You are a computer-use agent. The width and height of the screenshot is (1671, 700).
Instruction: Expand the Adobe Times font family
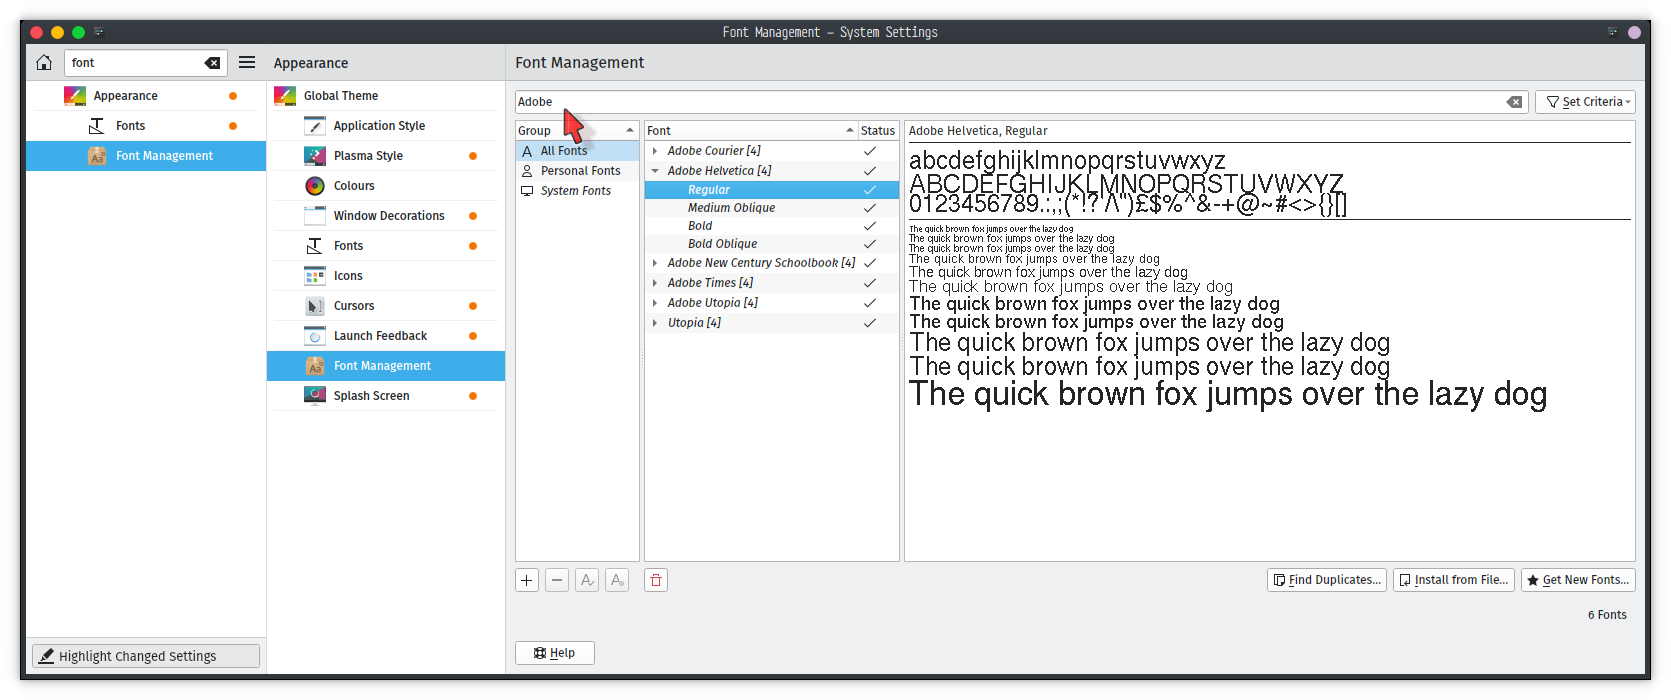655,283
